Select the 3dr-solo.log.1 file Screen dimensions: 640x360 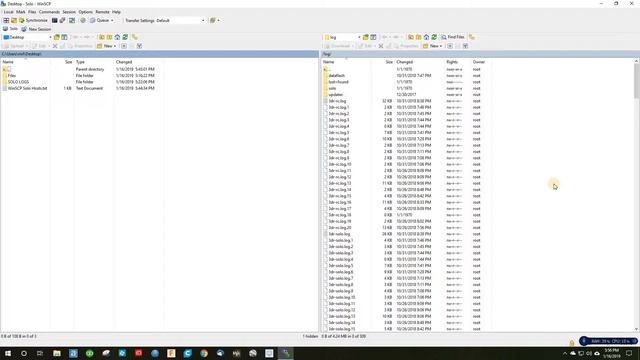click(341, 240)
